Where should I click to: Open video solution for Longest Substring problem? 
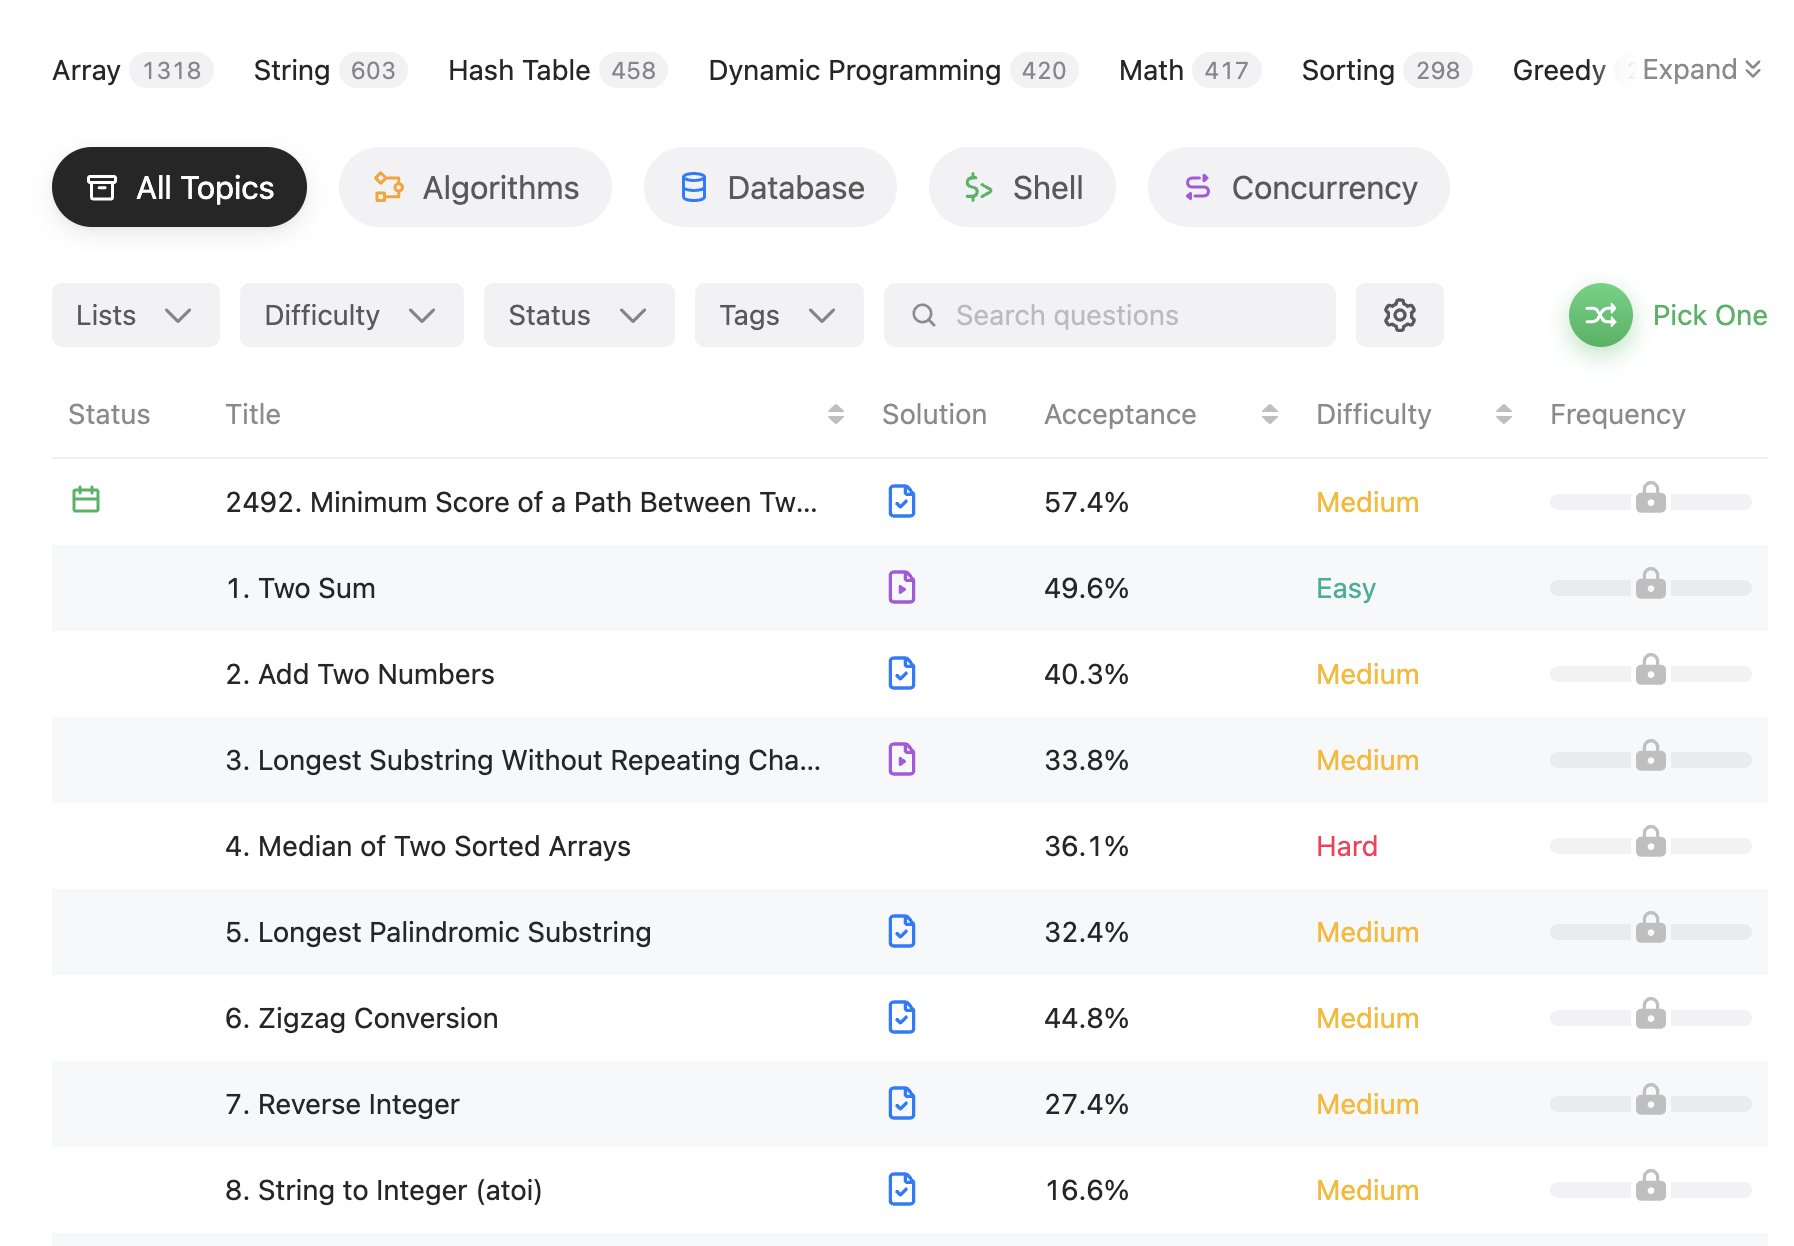point(901,760)
